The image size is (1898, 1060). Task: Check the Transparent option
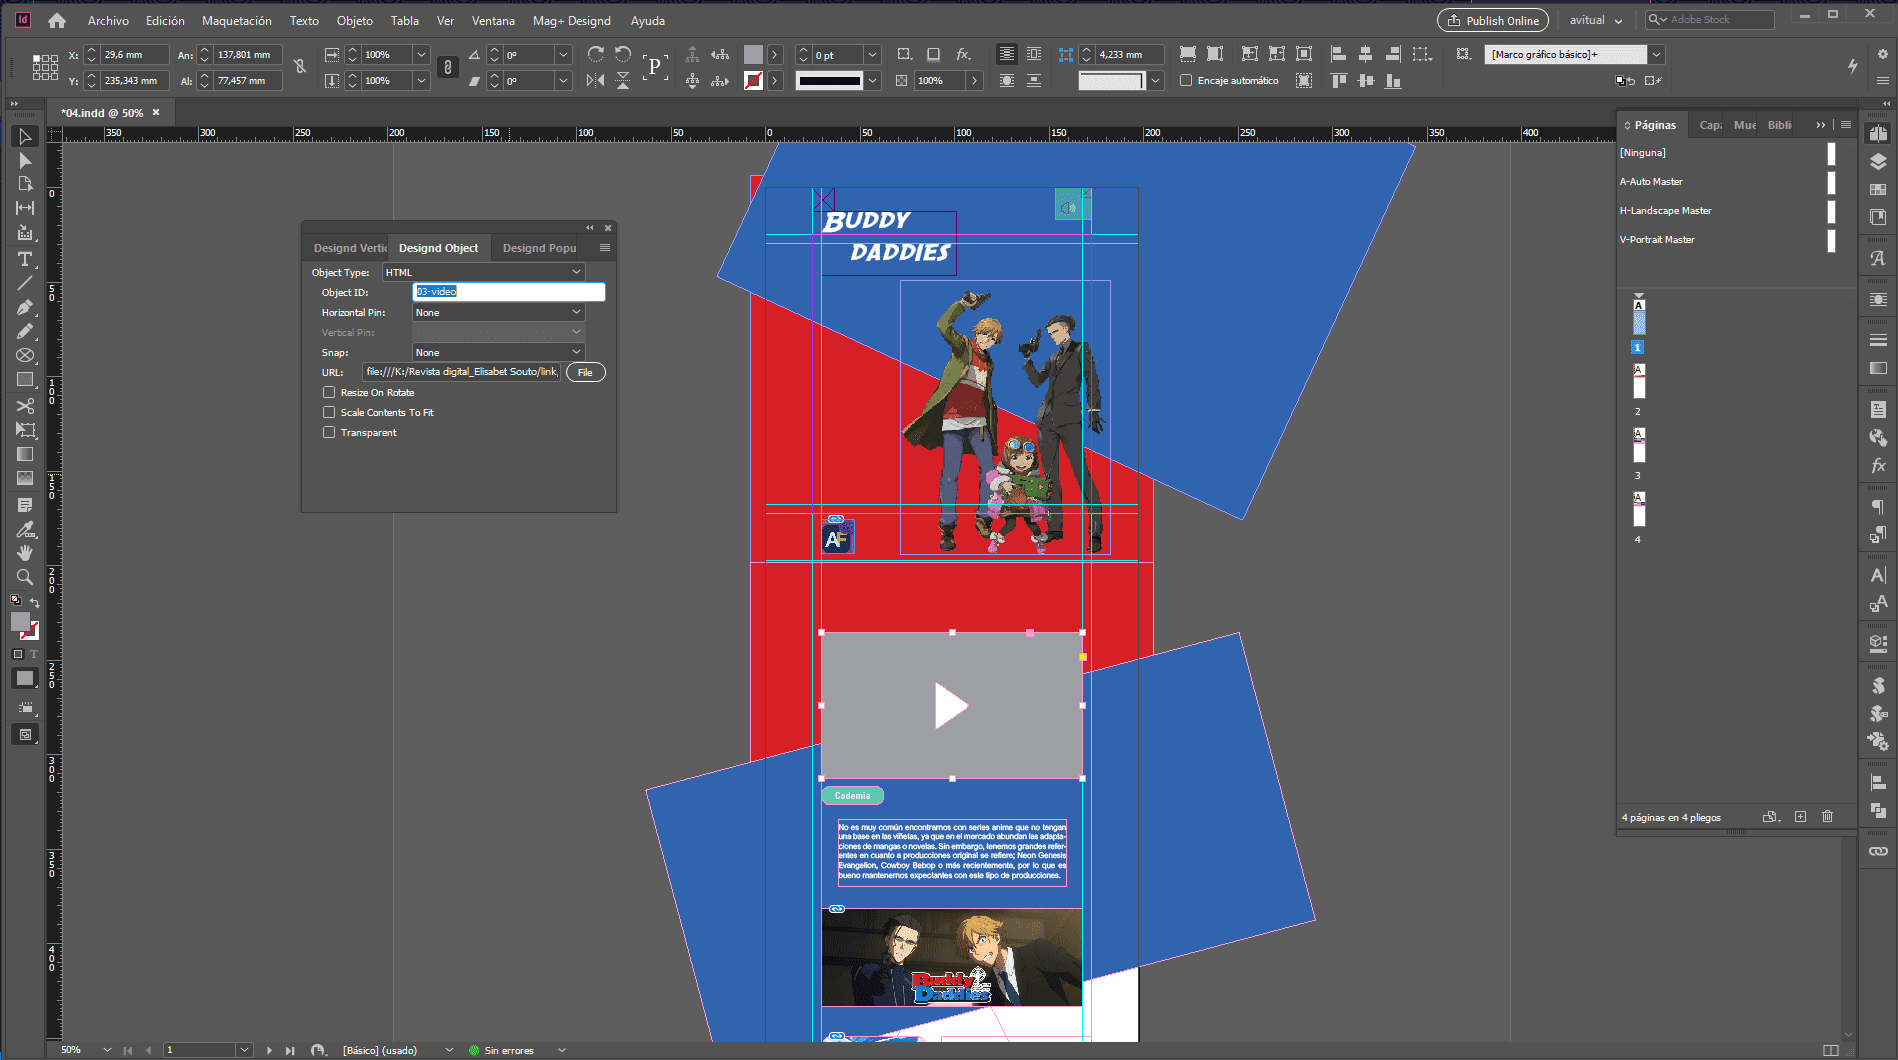[329, 432]
